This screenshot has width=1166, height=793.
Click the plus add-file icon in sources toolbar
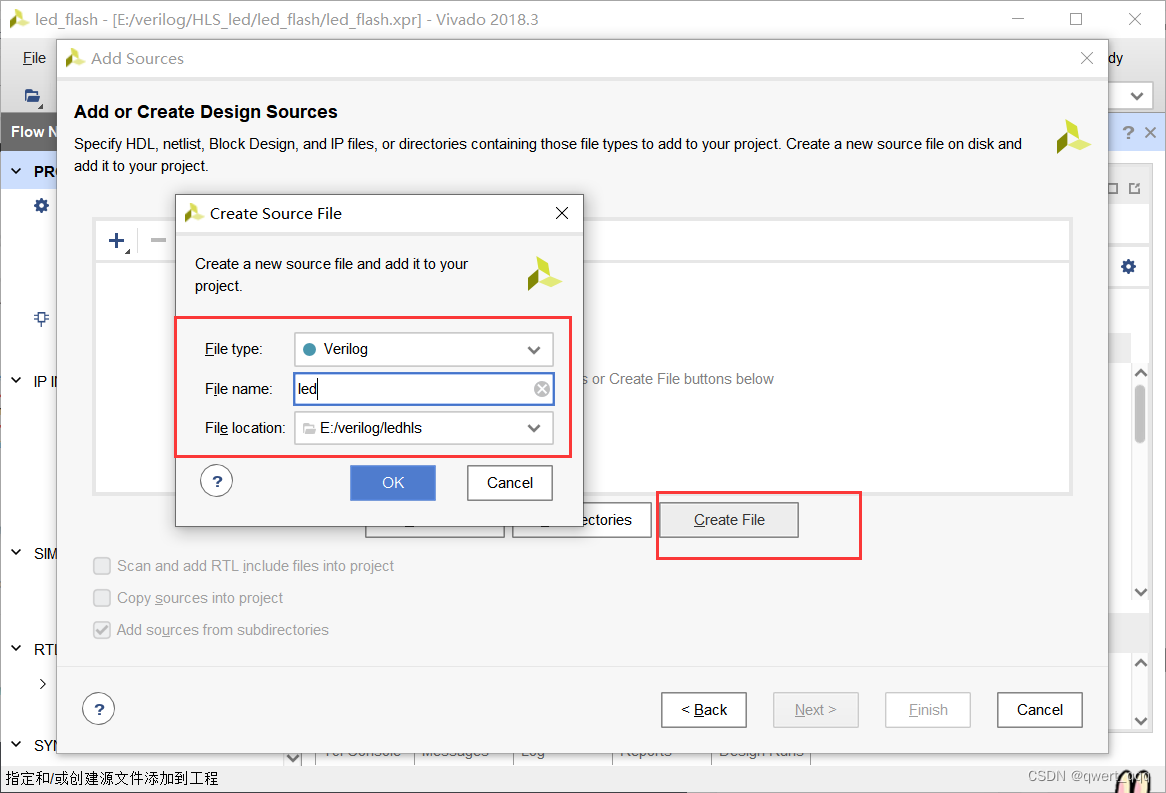117,240
